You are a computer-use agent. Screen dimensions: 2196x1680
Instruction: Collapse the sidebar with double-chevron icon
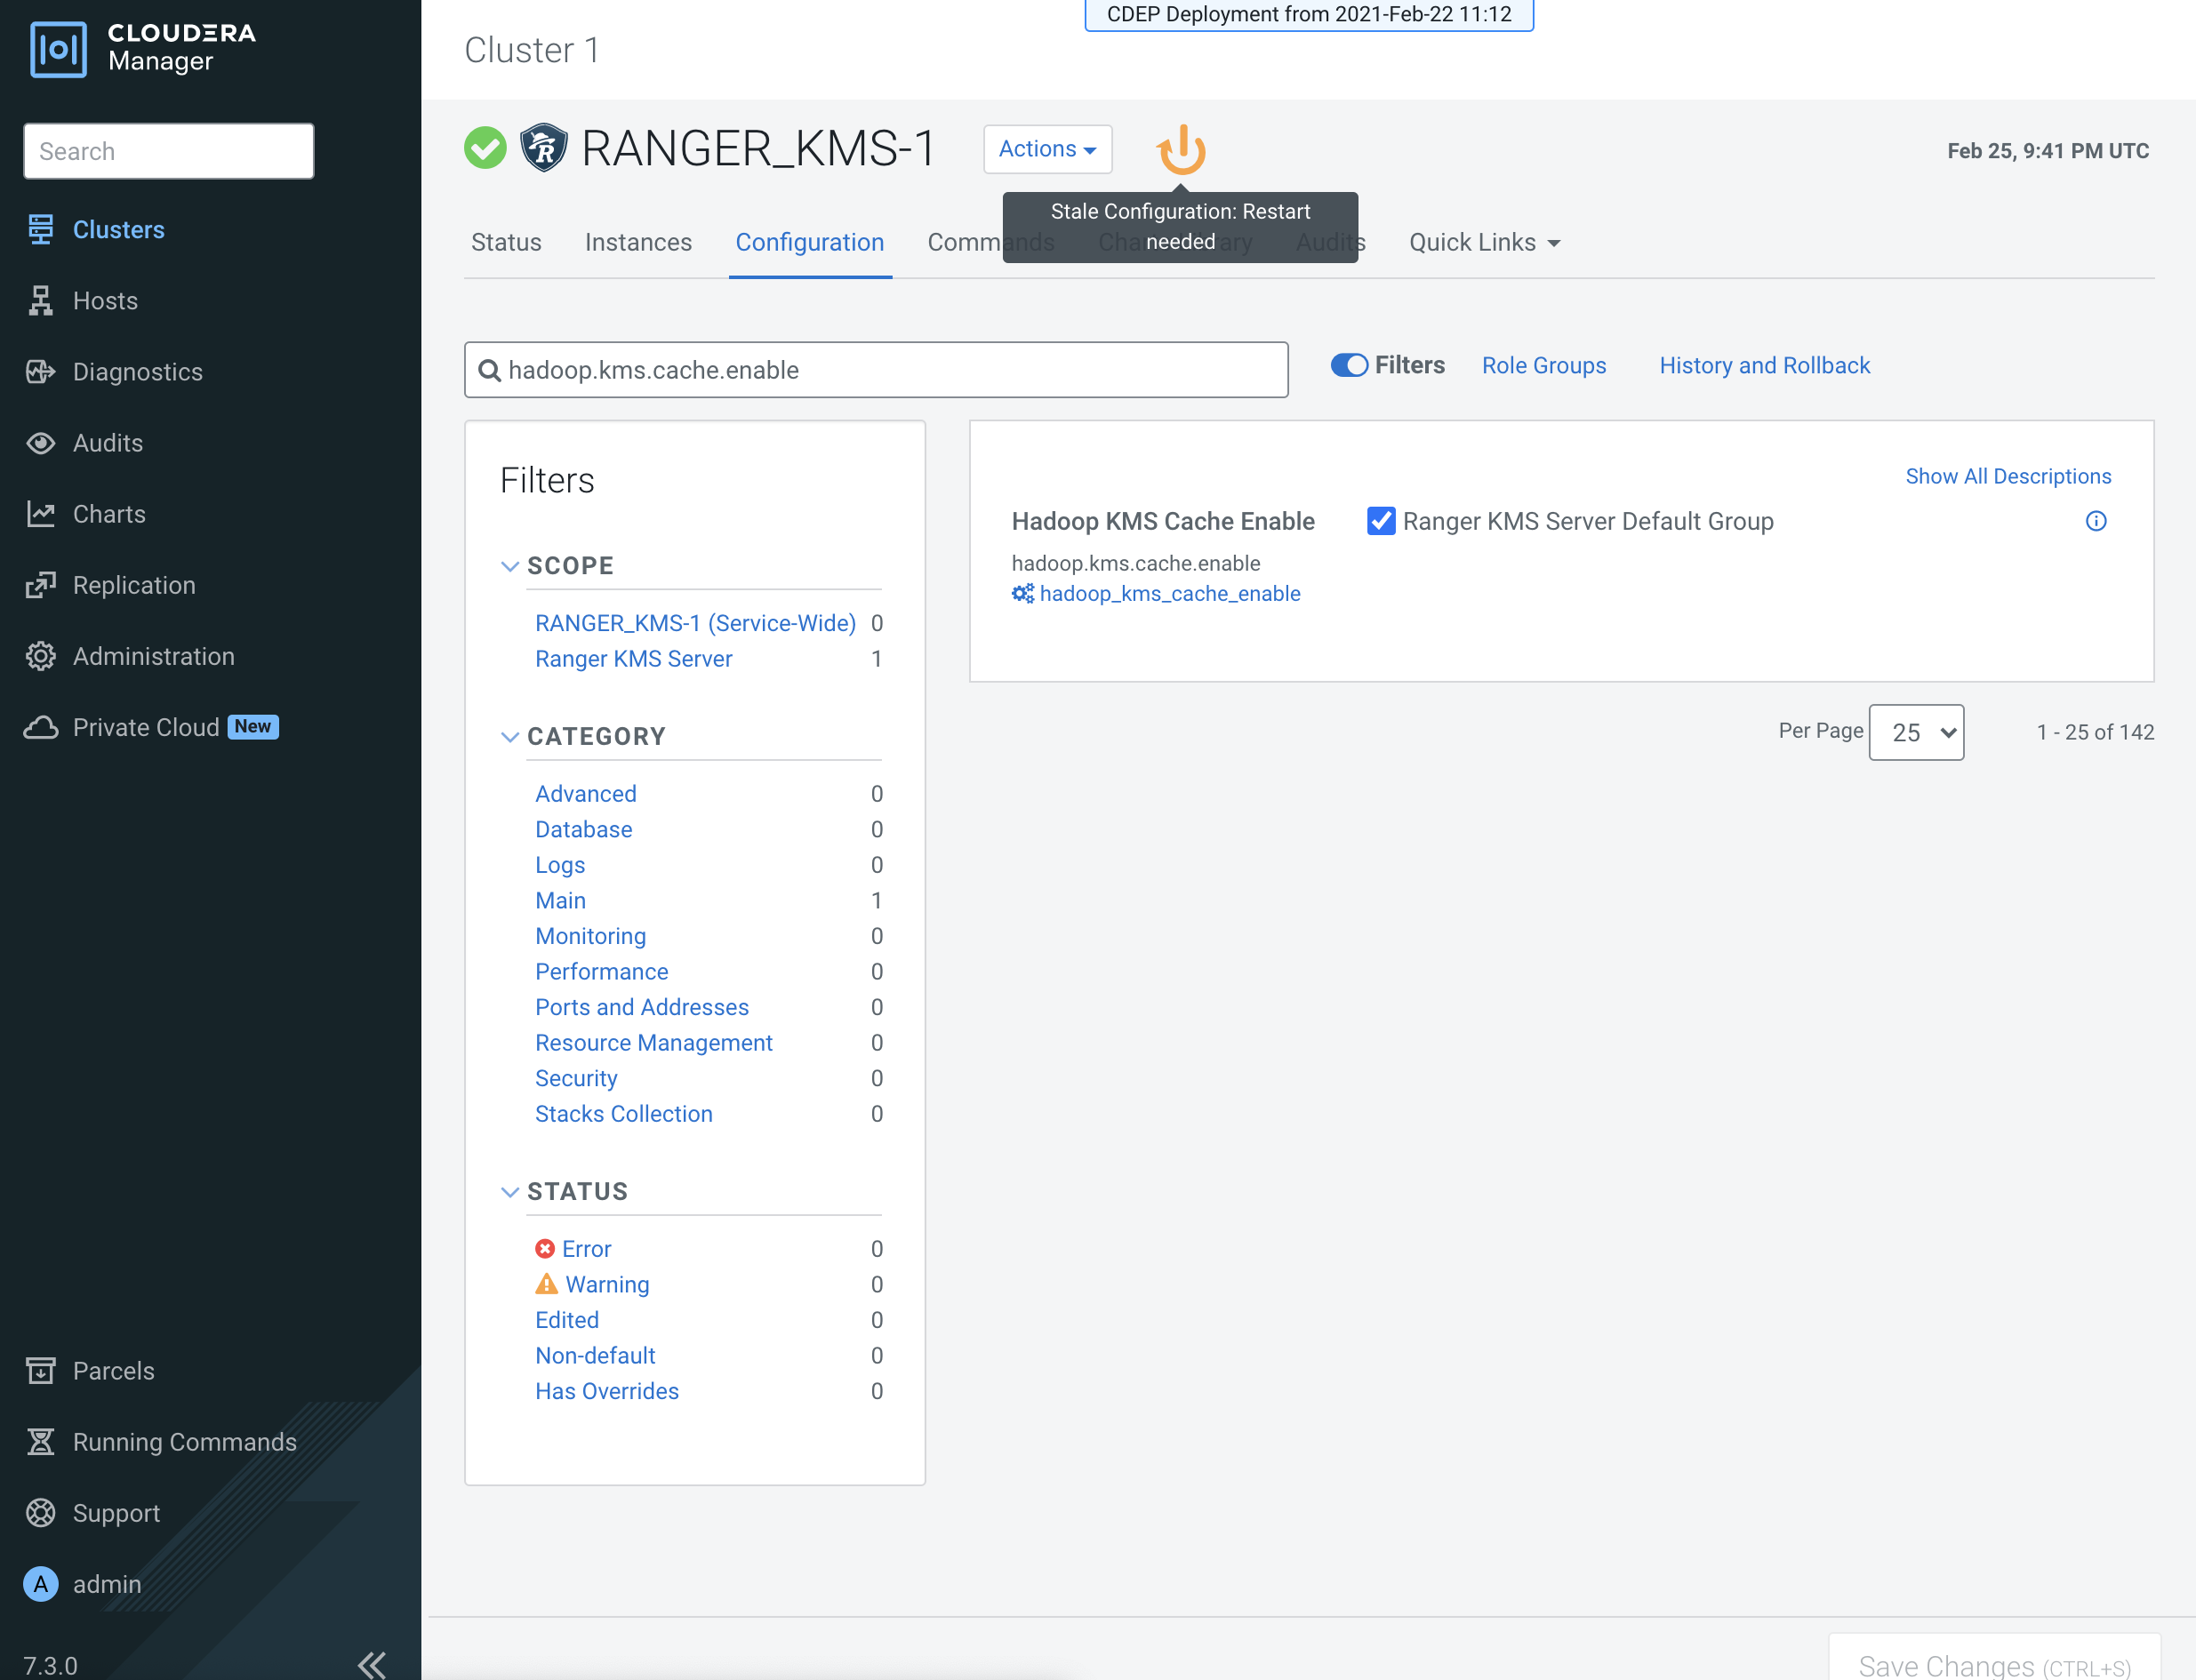tap(372, 1664)
